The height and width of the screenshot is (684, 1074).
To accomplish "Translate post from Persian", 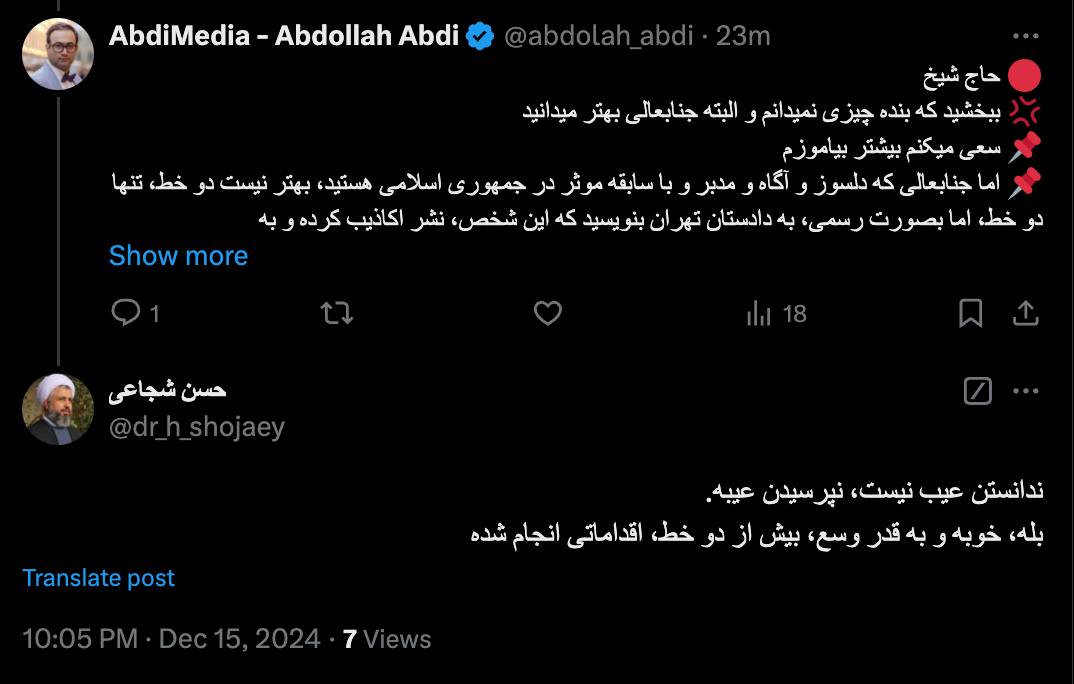I will 98,578.
